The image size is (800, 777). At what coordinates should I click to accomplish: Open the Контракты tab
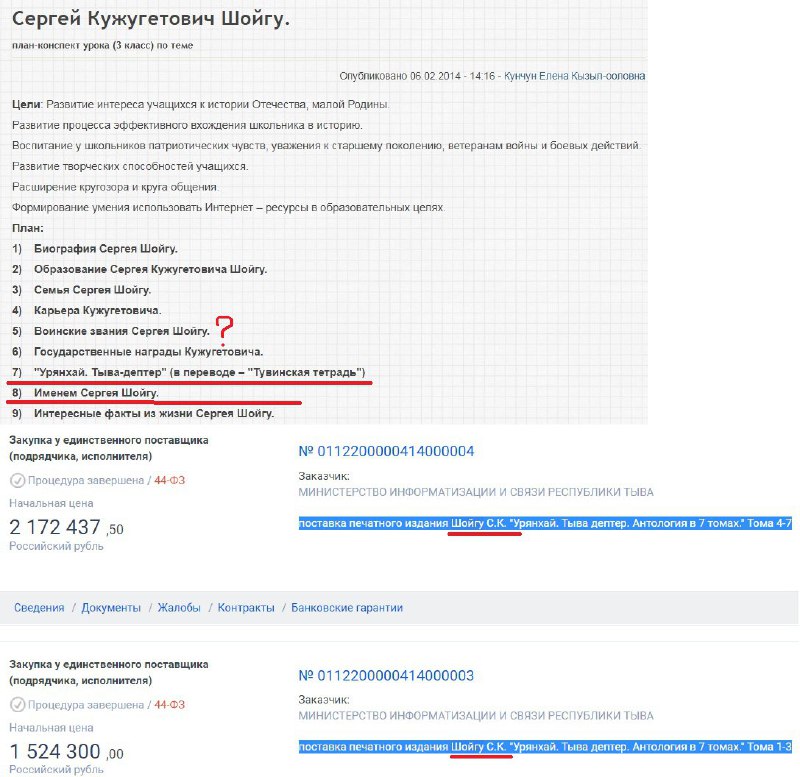[246, 608]
